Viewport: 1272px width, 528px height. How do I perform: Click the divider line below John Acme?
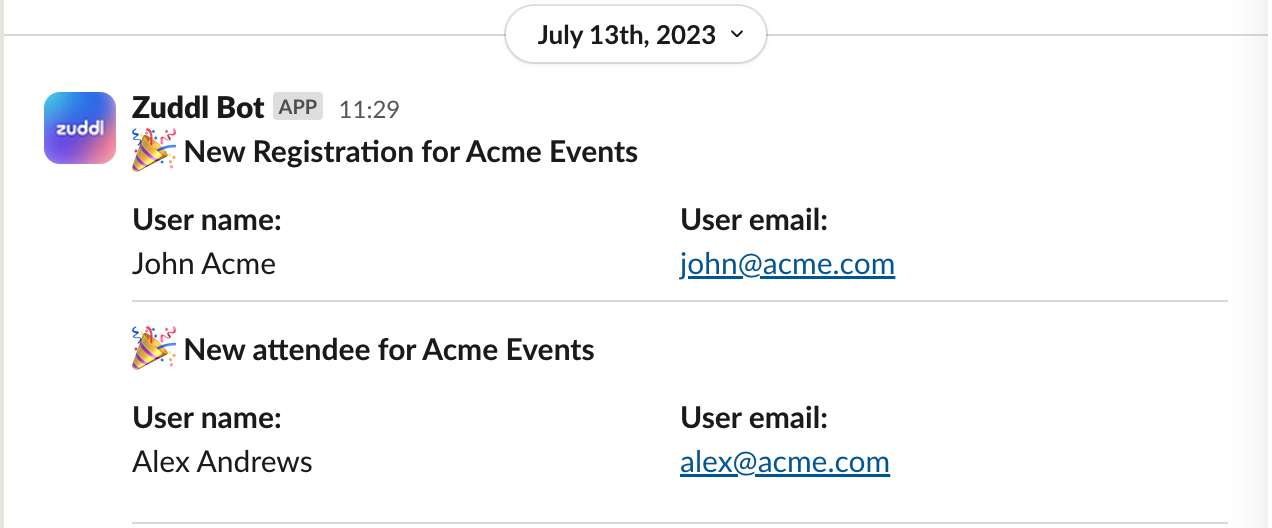pyautogui.click(x=679, y=301)
